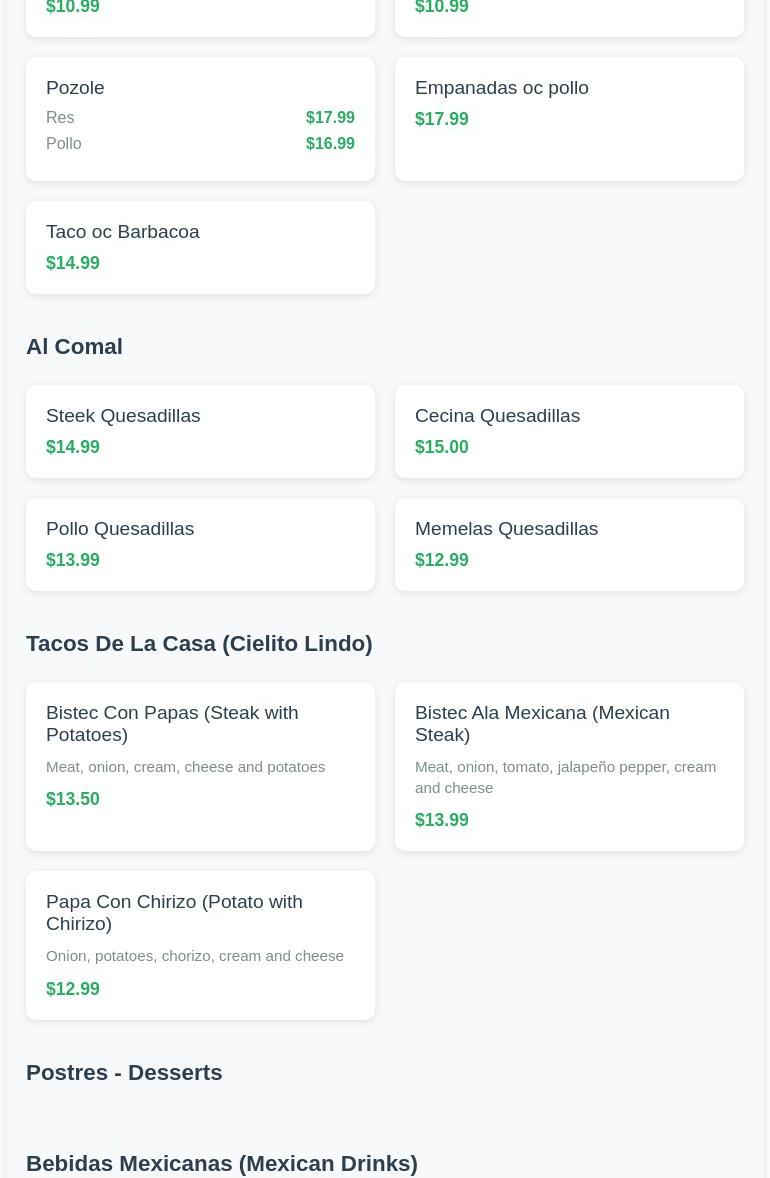The height and width of the screenshot is (1178, 770).
Task: Click the Al Comal section heading
Action: 74,346
